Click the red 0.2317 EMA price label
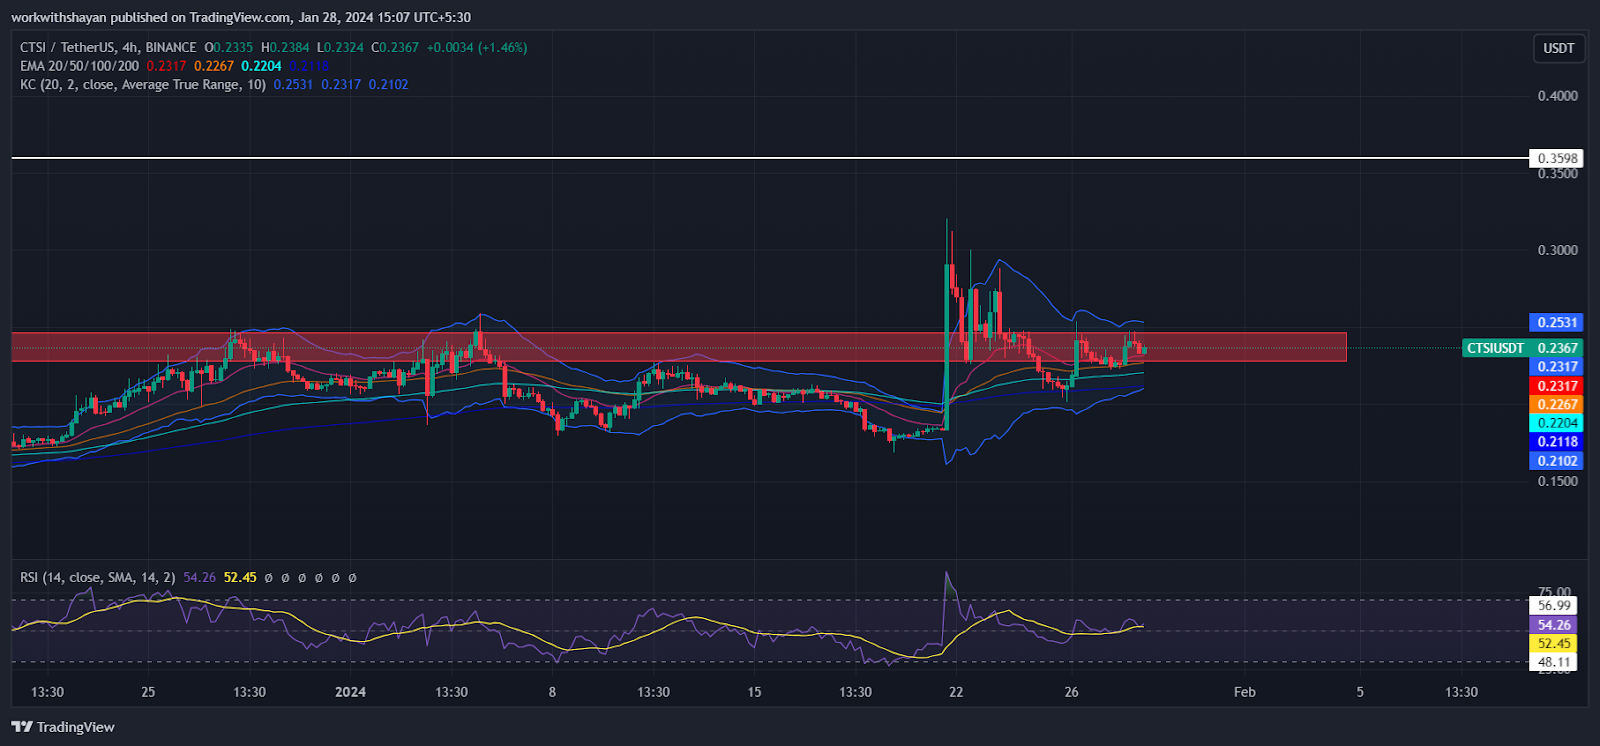 tap(1557, 386)
